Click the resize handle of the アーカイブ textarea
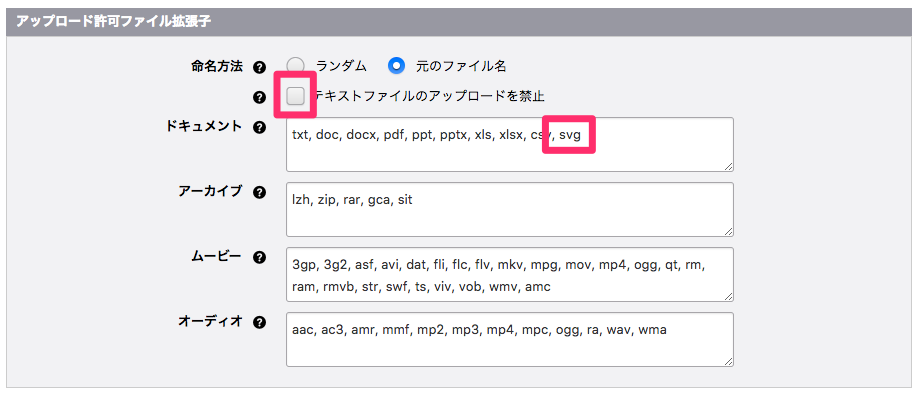920x395 pixels. (x=728, y=232)
